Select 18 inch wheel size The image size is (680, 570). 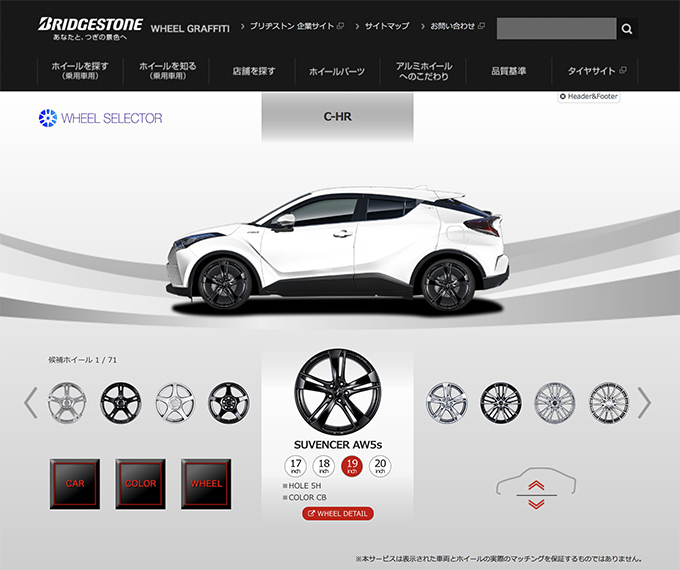tap(324, 466)
